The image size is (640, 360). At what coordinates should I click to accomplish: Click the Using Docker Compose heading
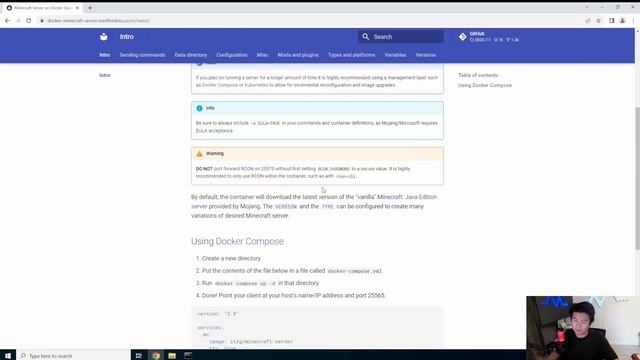237,241
